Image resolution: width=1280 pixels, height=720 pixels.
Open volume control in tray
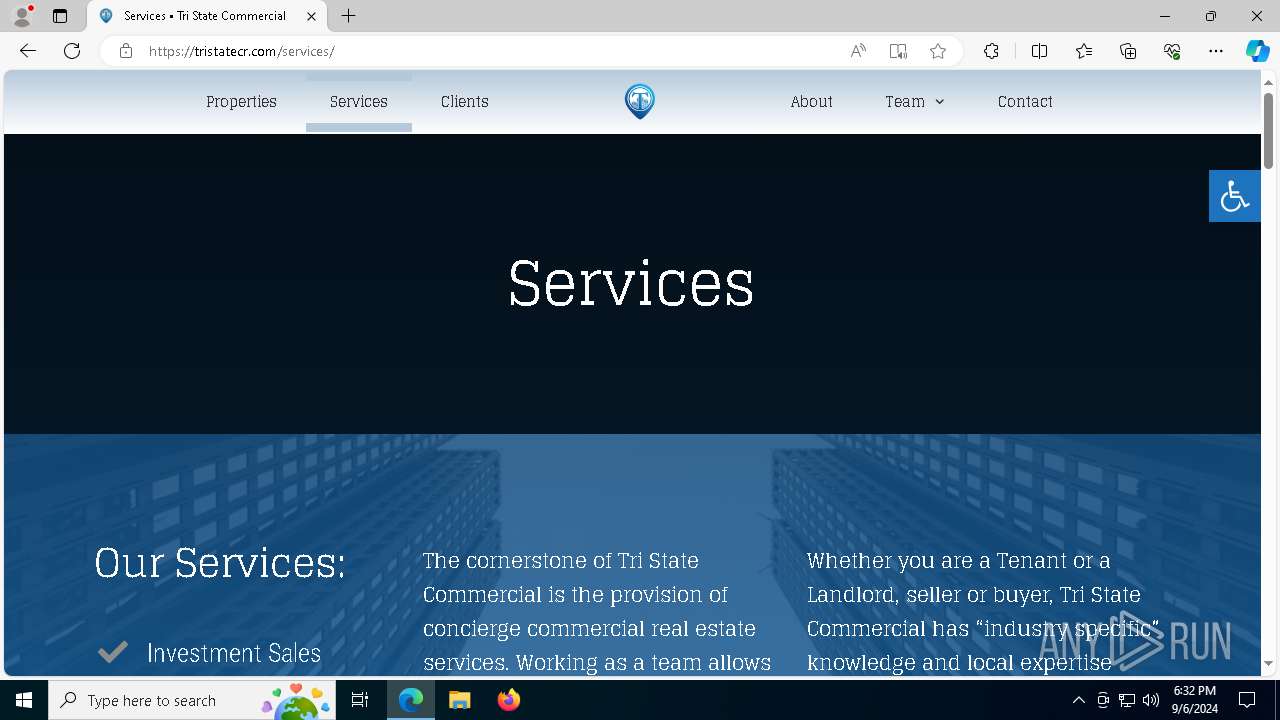(x=1151, y=700)
